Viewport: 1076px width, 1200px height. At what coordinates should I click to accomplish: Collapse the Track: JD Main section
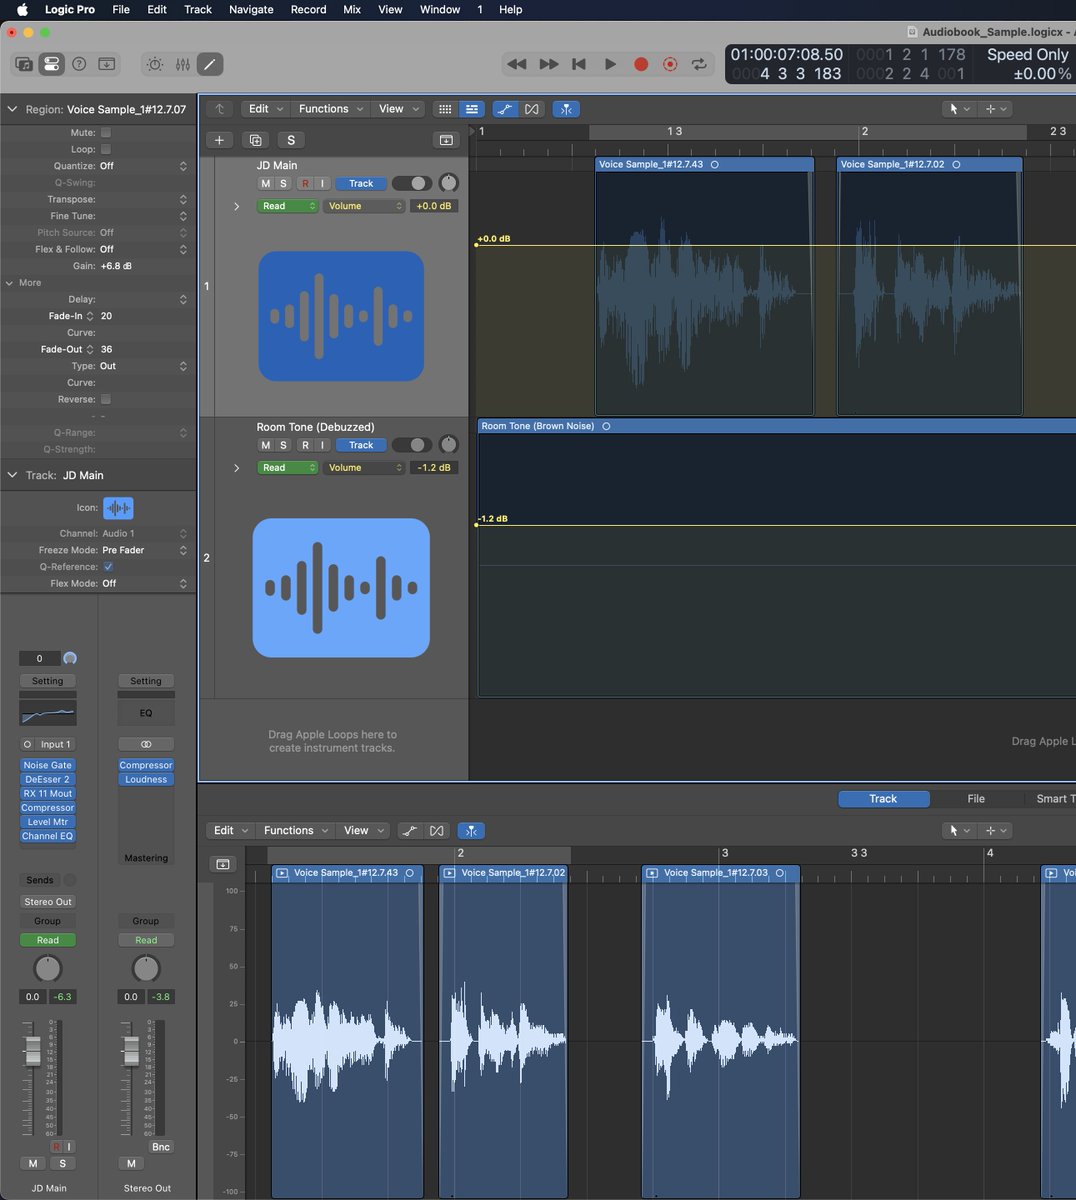[x=13, y=475]
